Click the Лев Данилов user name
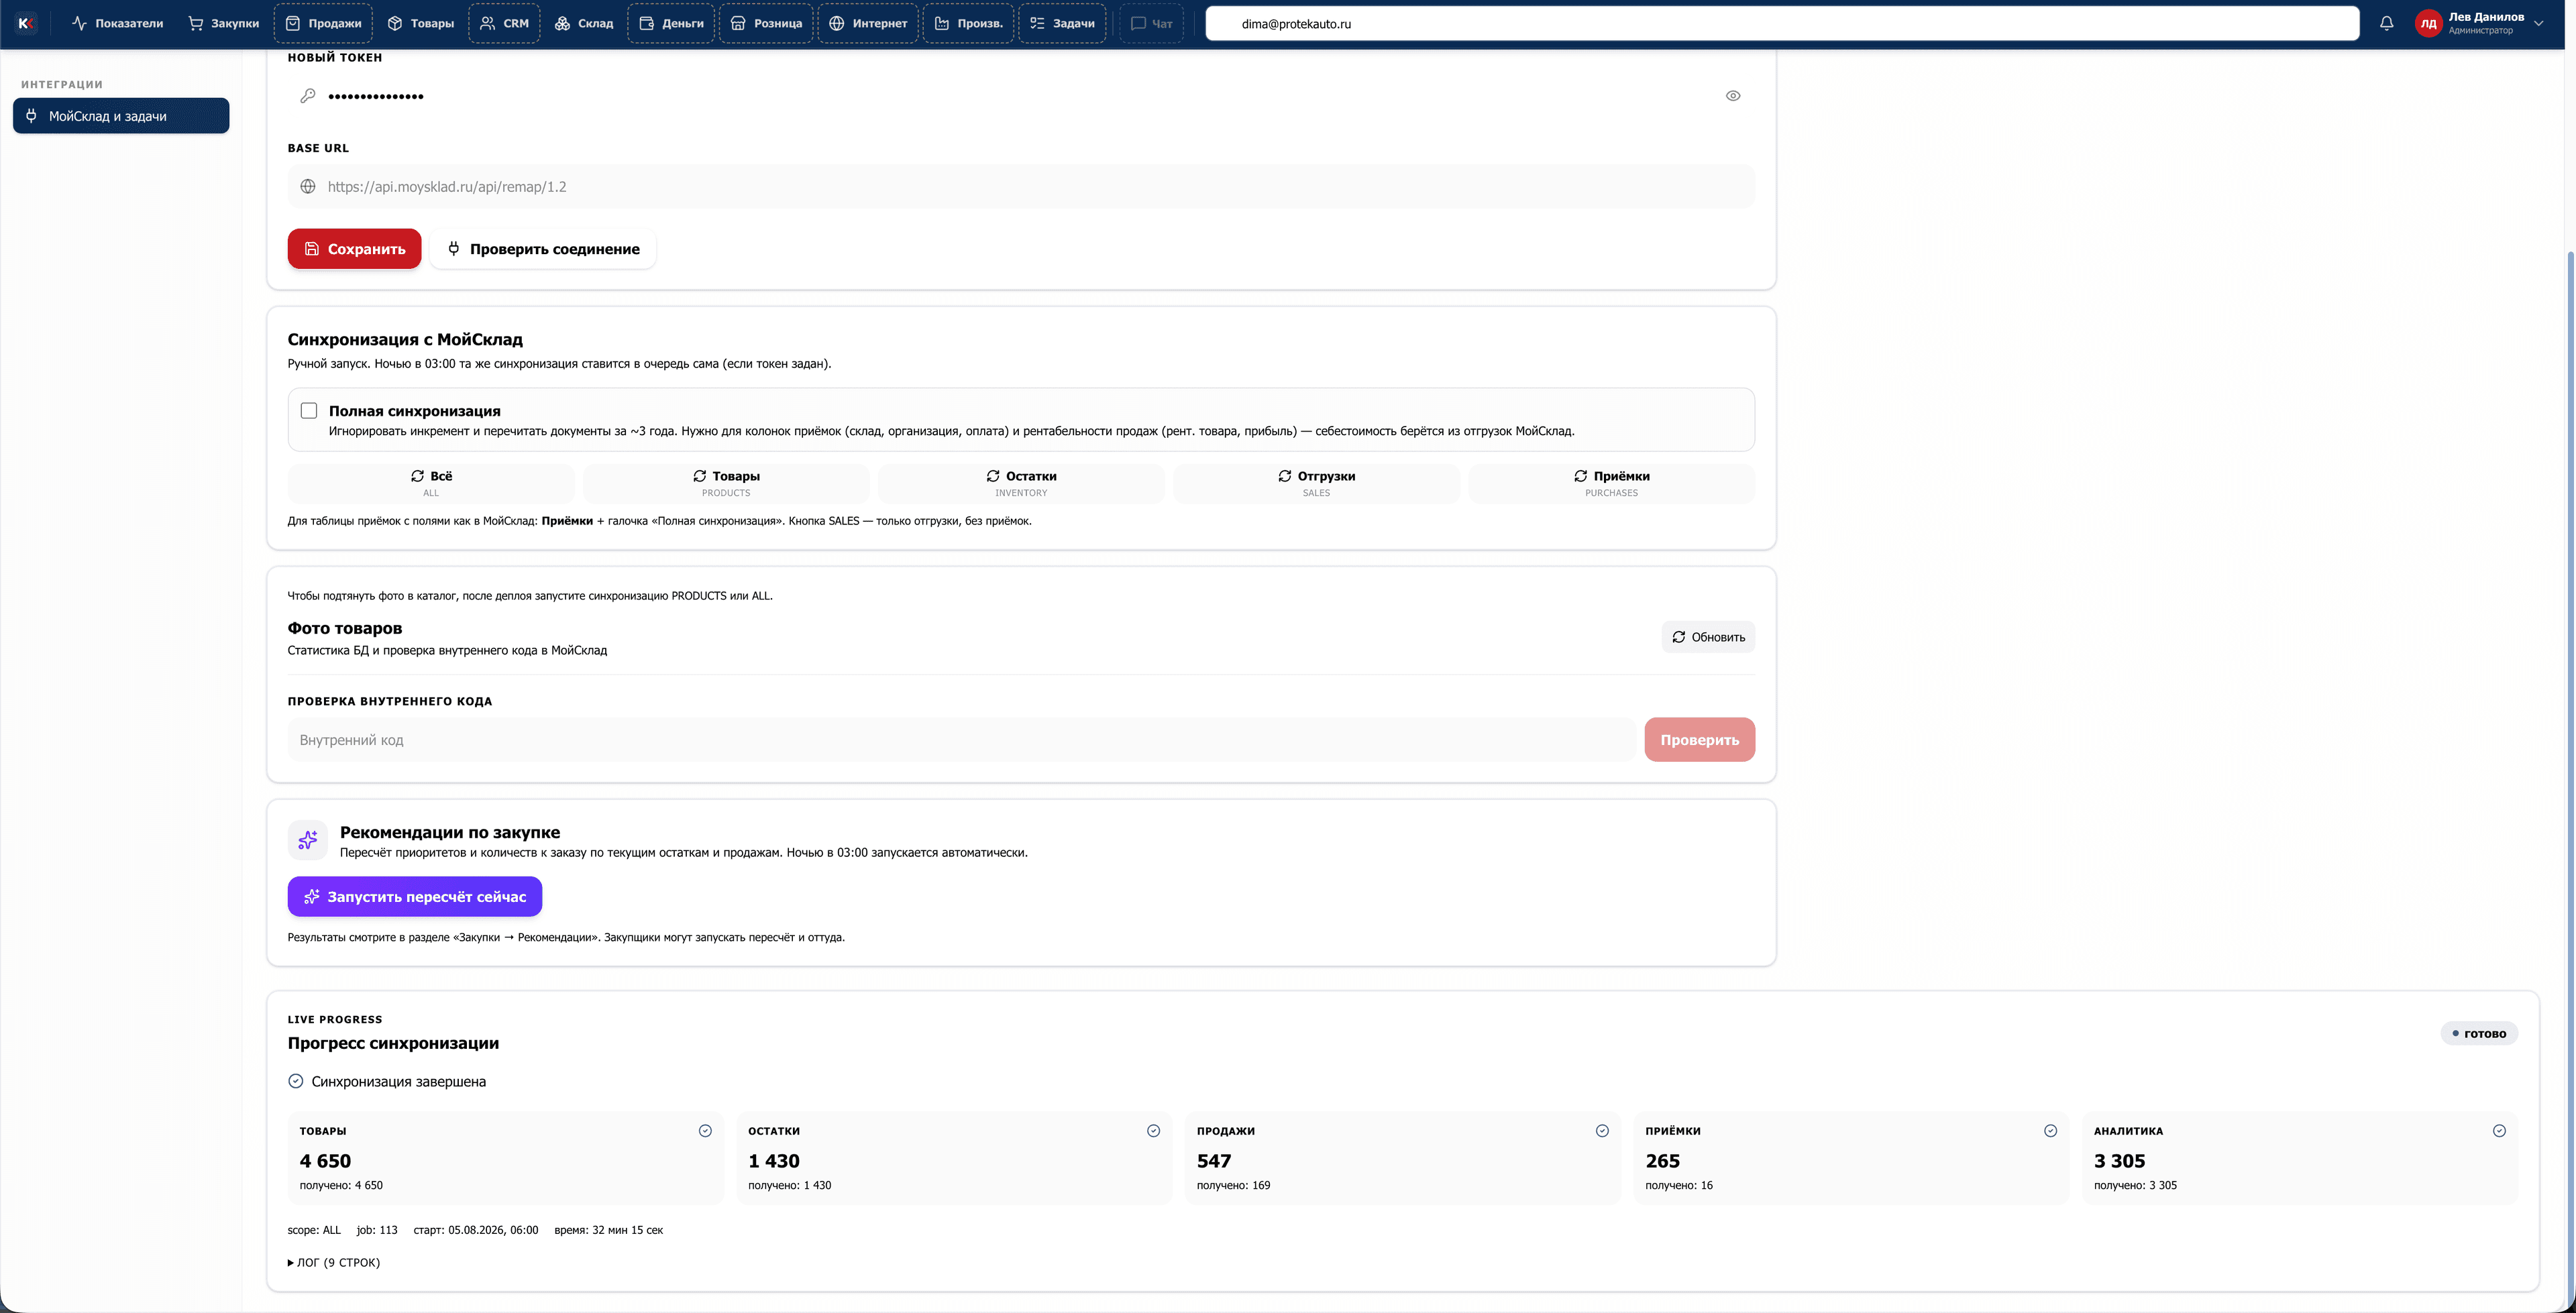Screen dimensions: 2576x1313 point(2486,17)
